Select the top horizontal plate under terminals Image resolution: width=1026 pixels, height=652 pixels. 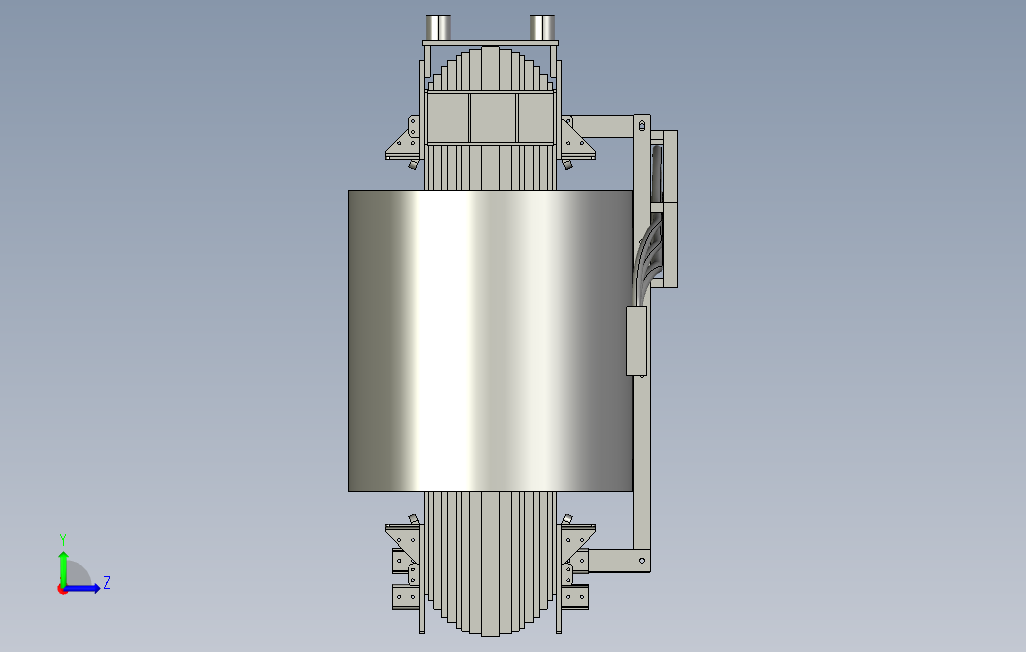click(x=490, y=43)
